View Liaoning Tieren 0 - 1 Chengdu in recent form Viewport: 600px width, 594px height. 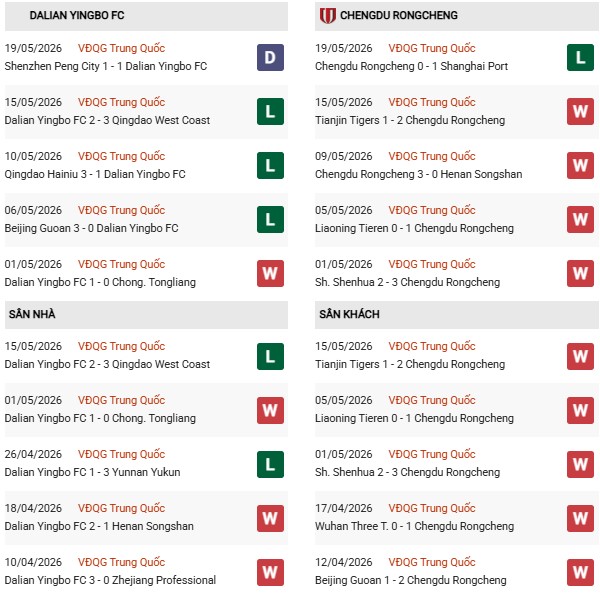414,228
